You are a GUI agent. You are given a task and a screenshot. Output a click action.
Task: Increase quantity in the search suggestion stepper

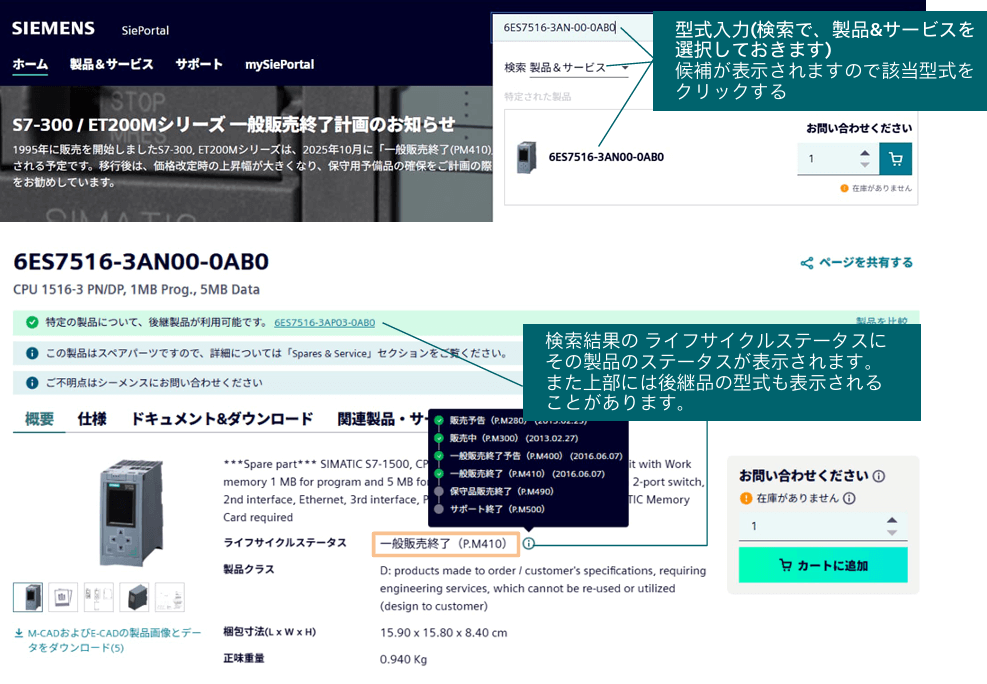(865, 153)
